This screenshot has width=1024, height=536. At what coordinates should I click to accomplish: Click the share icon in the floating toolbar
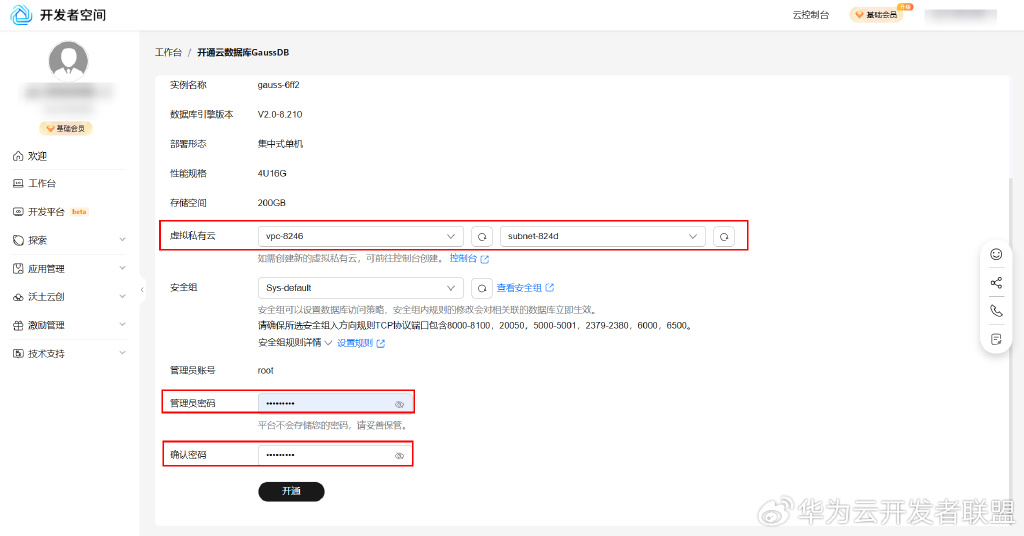tap(996, 283)
